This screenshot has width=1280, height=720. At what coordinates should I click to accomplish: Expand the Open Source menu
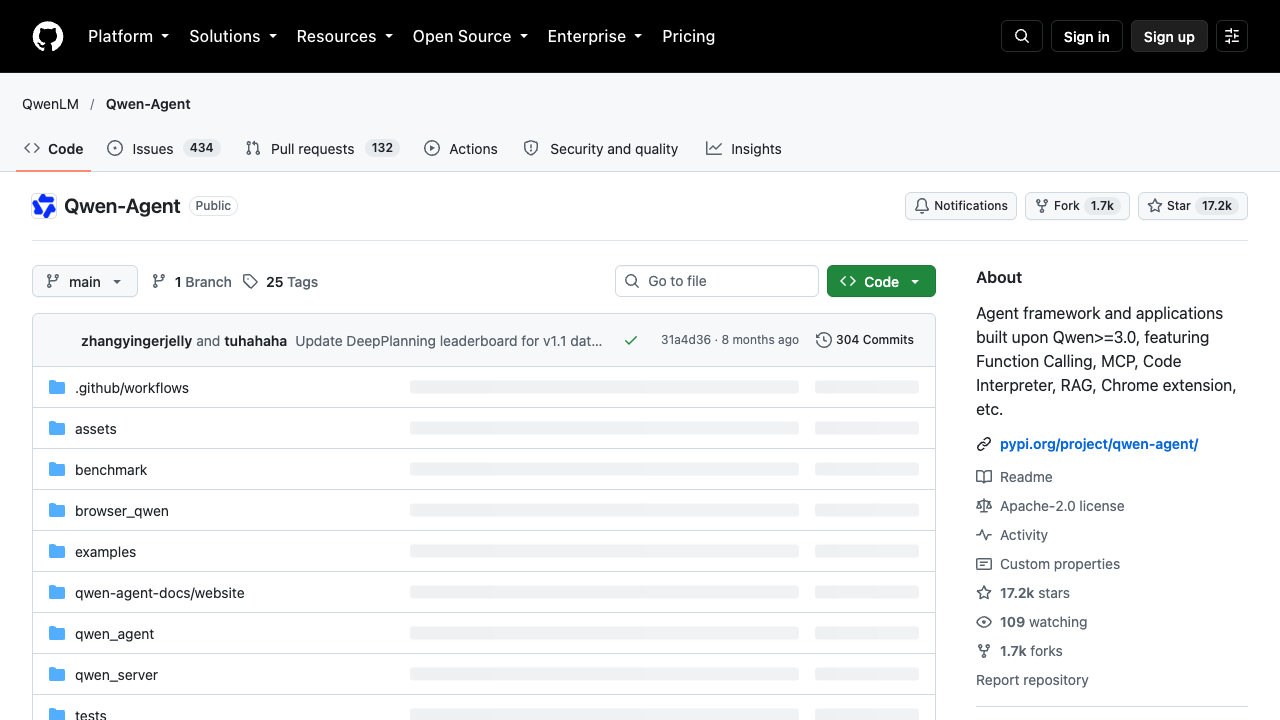(x=470, y=36)
